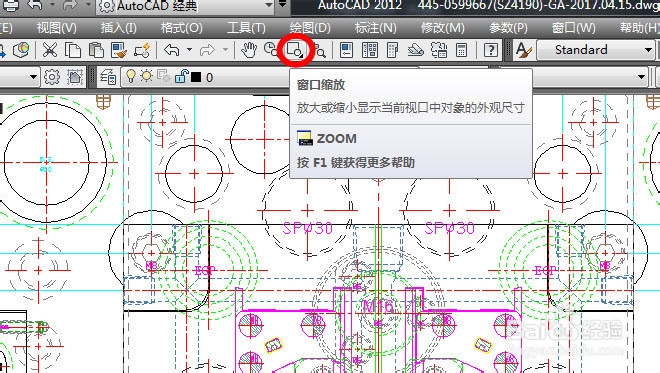Click layer 0 black color swatch
The width and height of the screenshot is (660, 373).
(196, 77)
